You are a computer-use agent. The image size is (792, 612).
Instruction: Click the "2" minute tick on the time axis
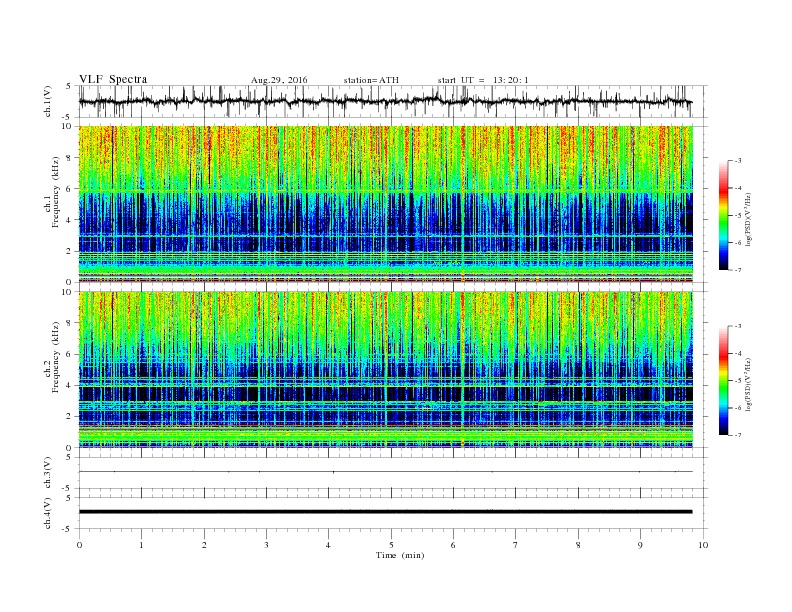[204, 545]
